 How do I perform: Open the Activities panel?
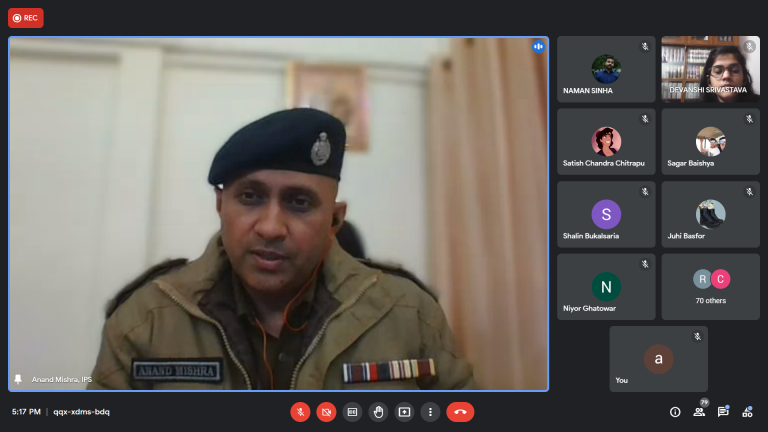[748, 411]
